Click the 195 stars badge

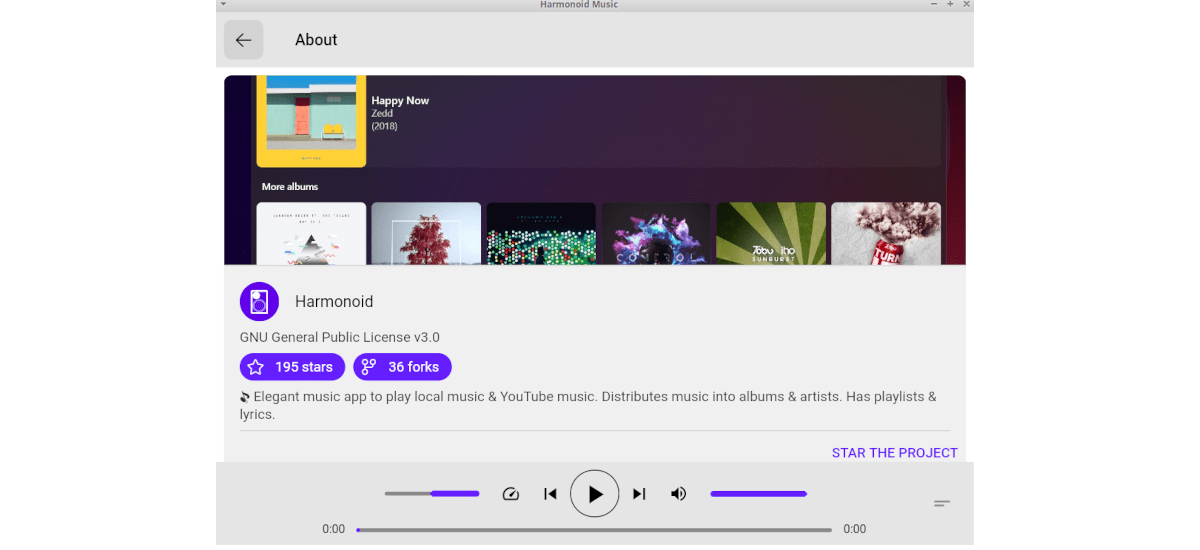pos(292,367)
